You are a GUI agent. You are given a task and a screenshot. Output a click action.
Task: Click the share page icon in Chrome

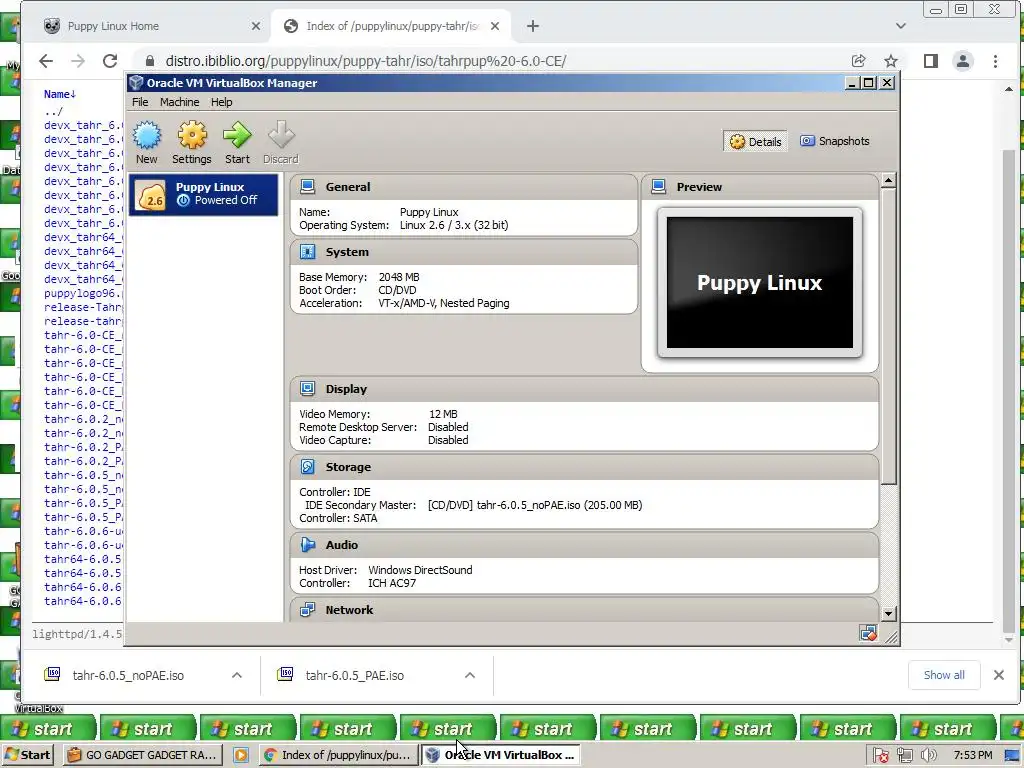[859, 61]
